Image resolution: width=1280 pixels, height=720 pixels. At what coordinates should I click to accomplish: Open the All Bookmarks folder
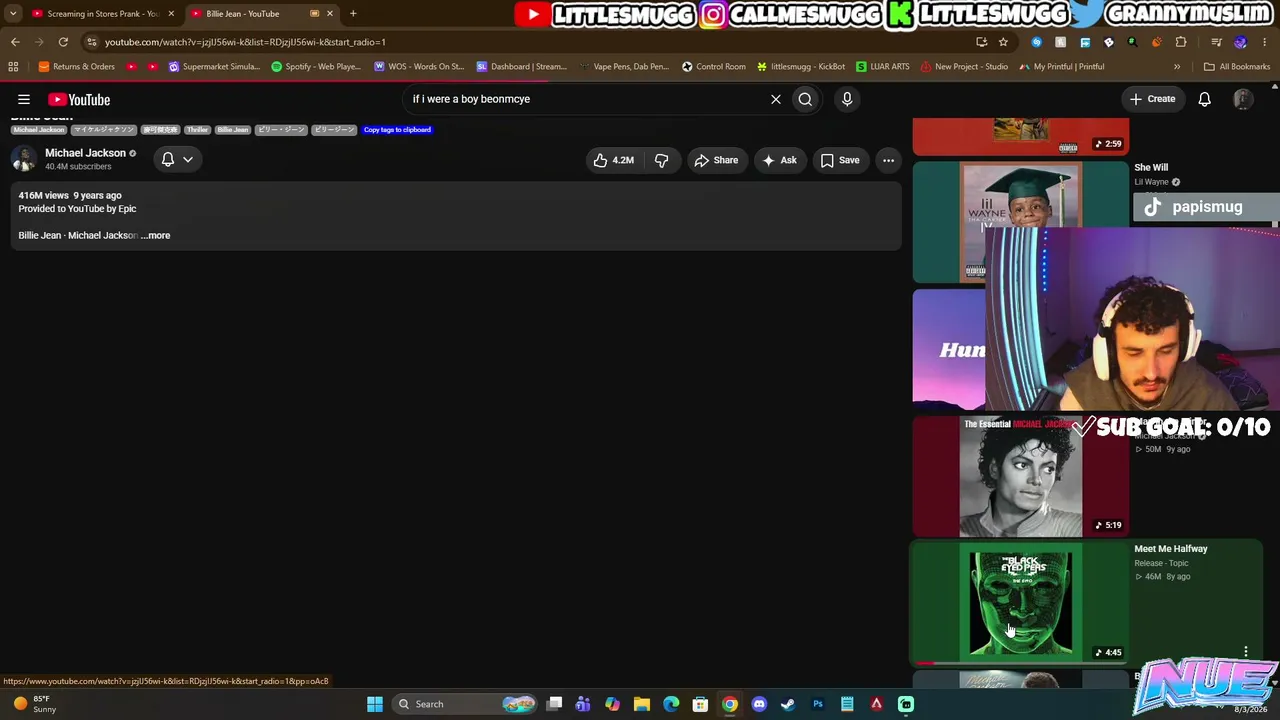point(1237,67)
